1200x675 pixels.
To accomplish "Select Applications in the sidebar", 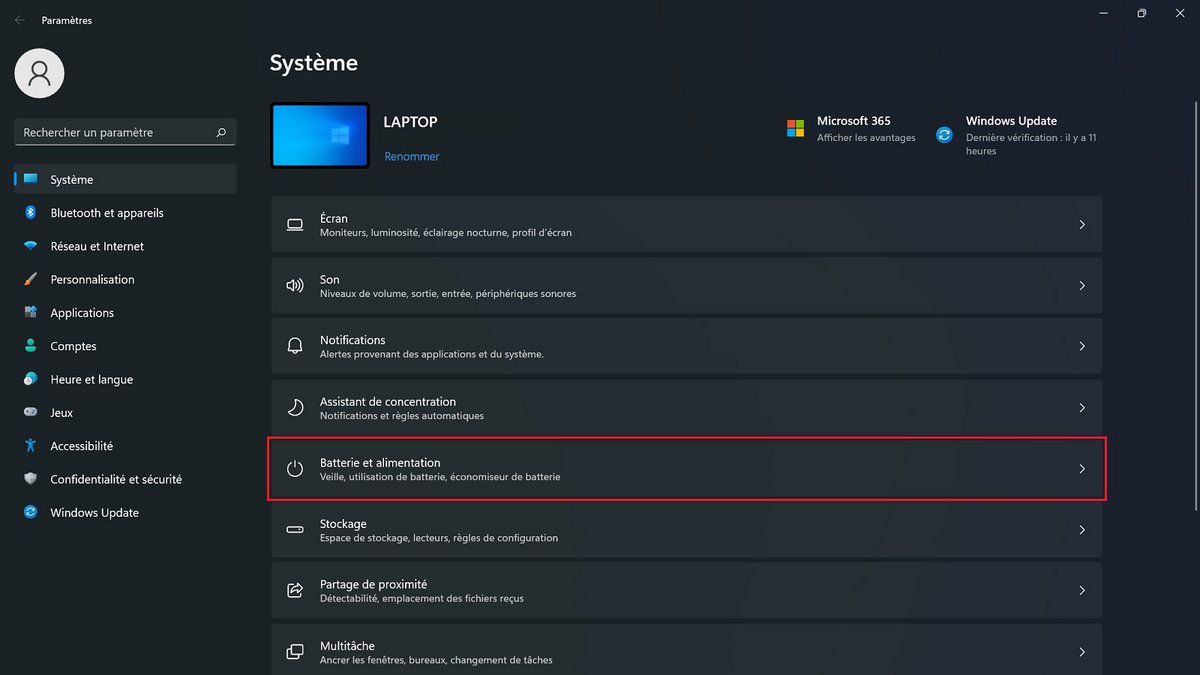I will [125, 313].
